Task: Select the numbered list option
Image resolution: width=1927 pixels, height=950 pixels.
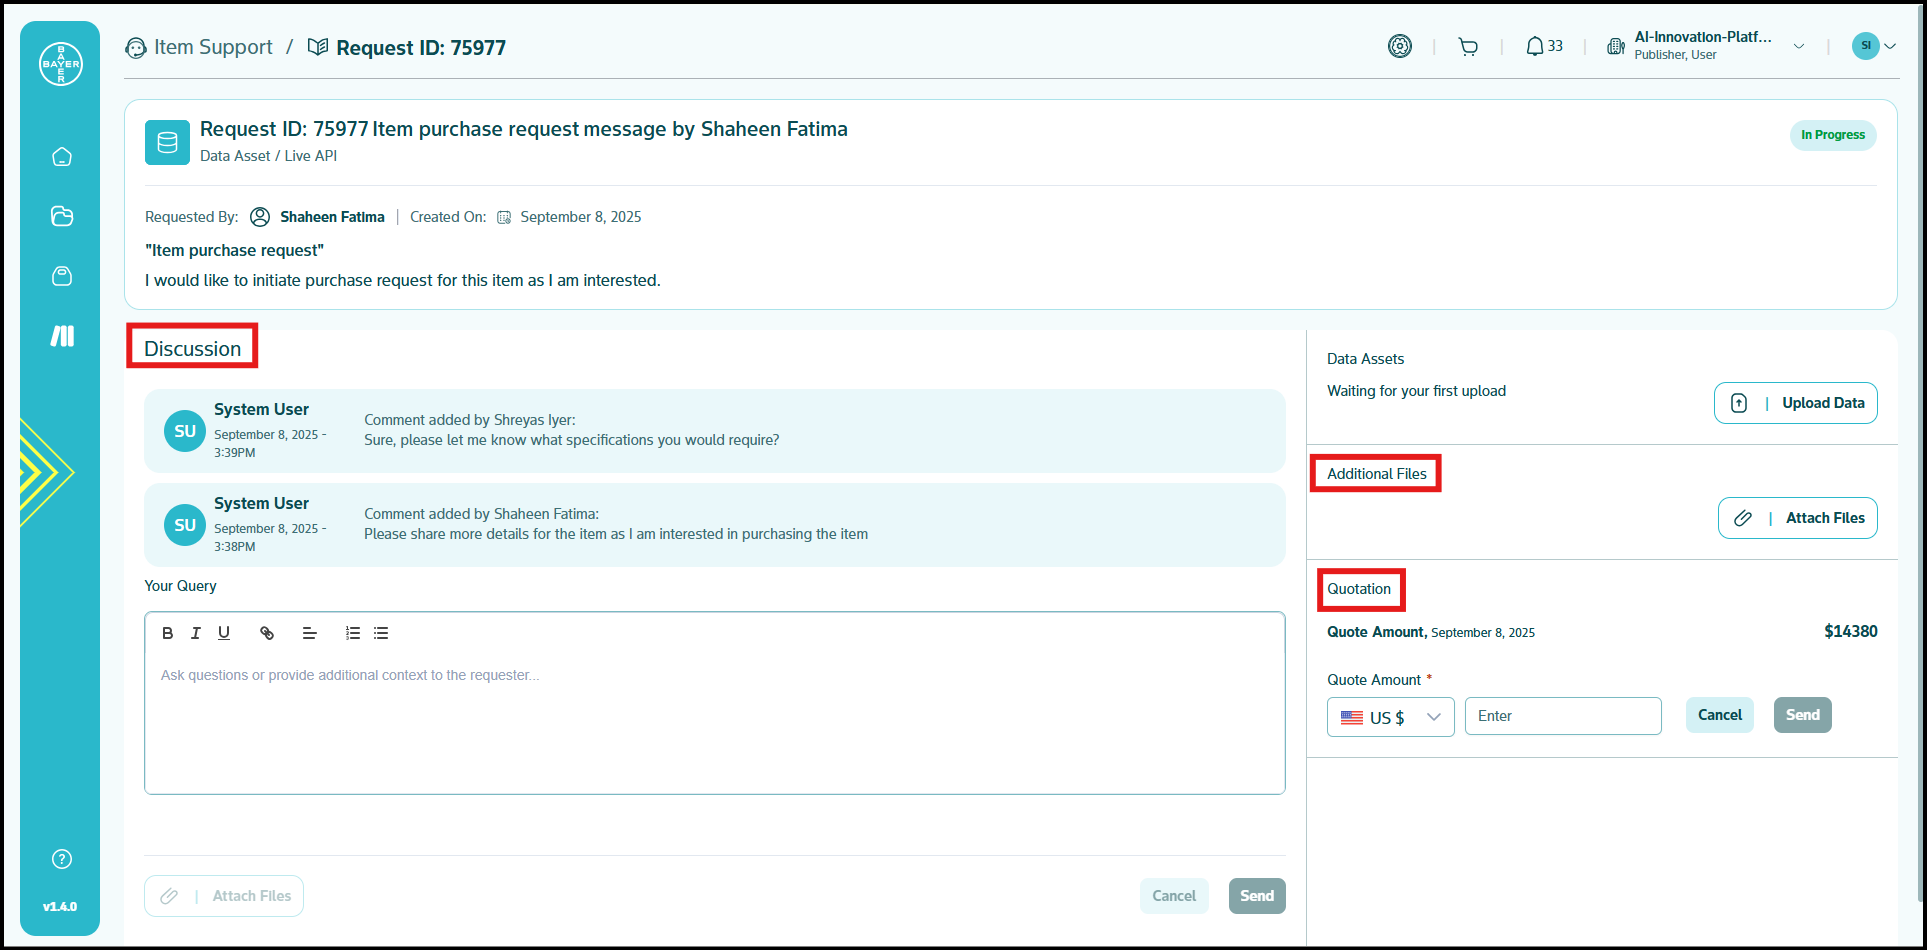Action: pos(352,633)
